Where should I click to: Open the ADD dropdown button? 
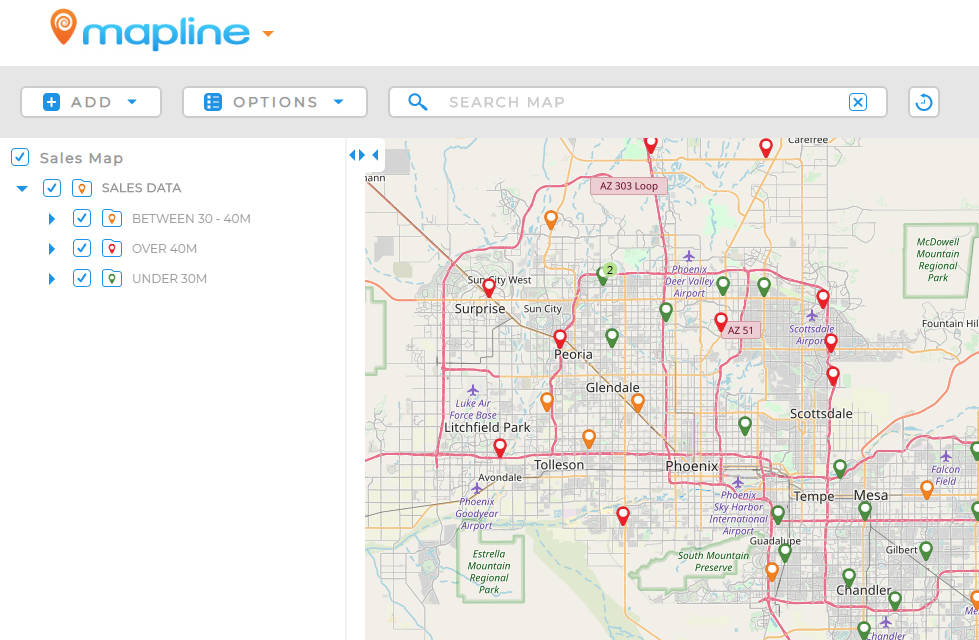click(91, 102)
